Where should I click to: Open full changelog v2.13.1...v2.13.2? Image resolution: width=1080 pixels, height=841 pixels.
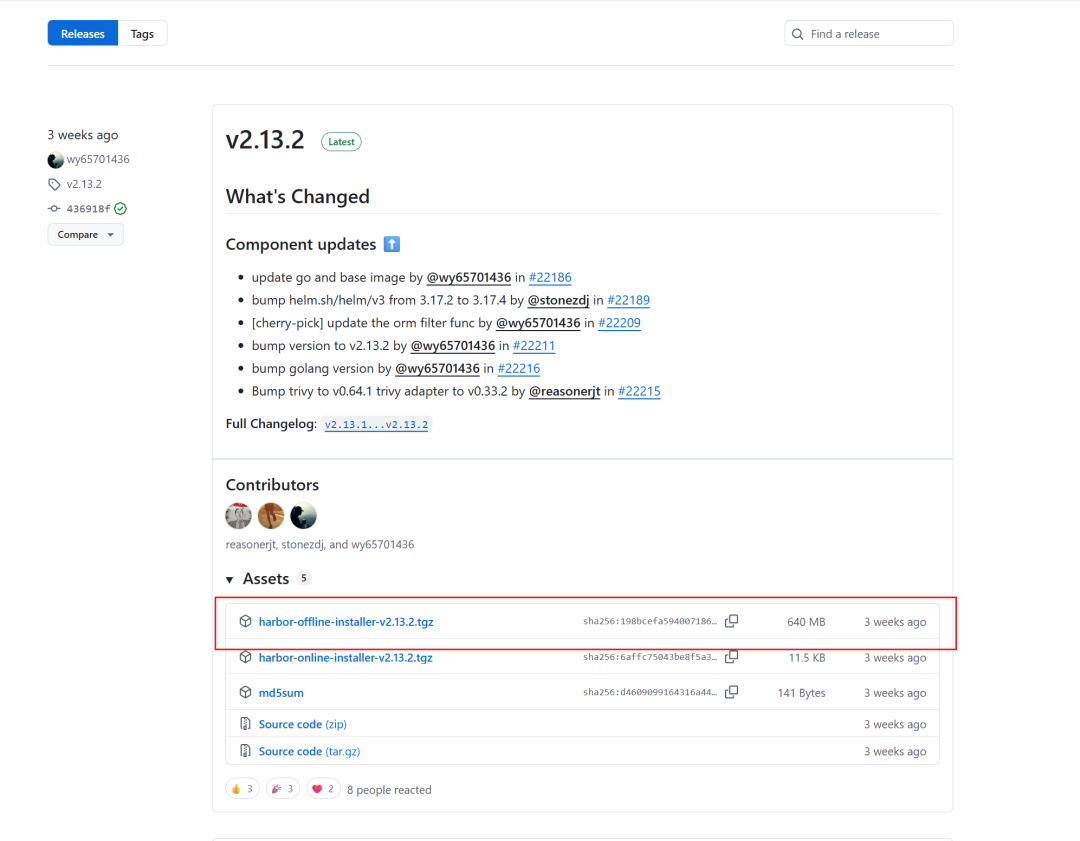tap(376, 424)
